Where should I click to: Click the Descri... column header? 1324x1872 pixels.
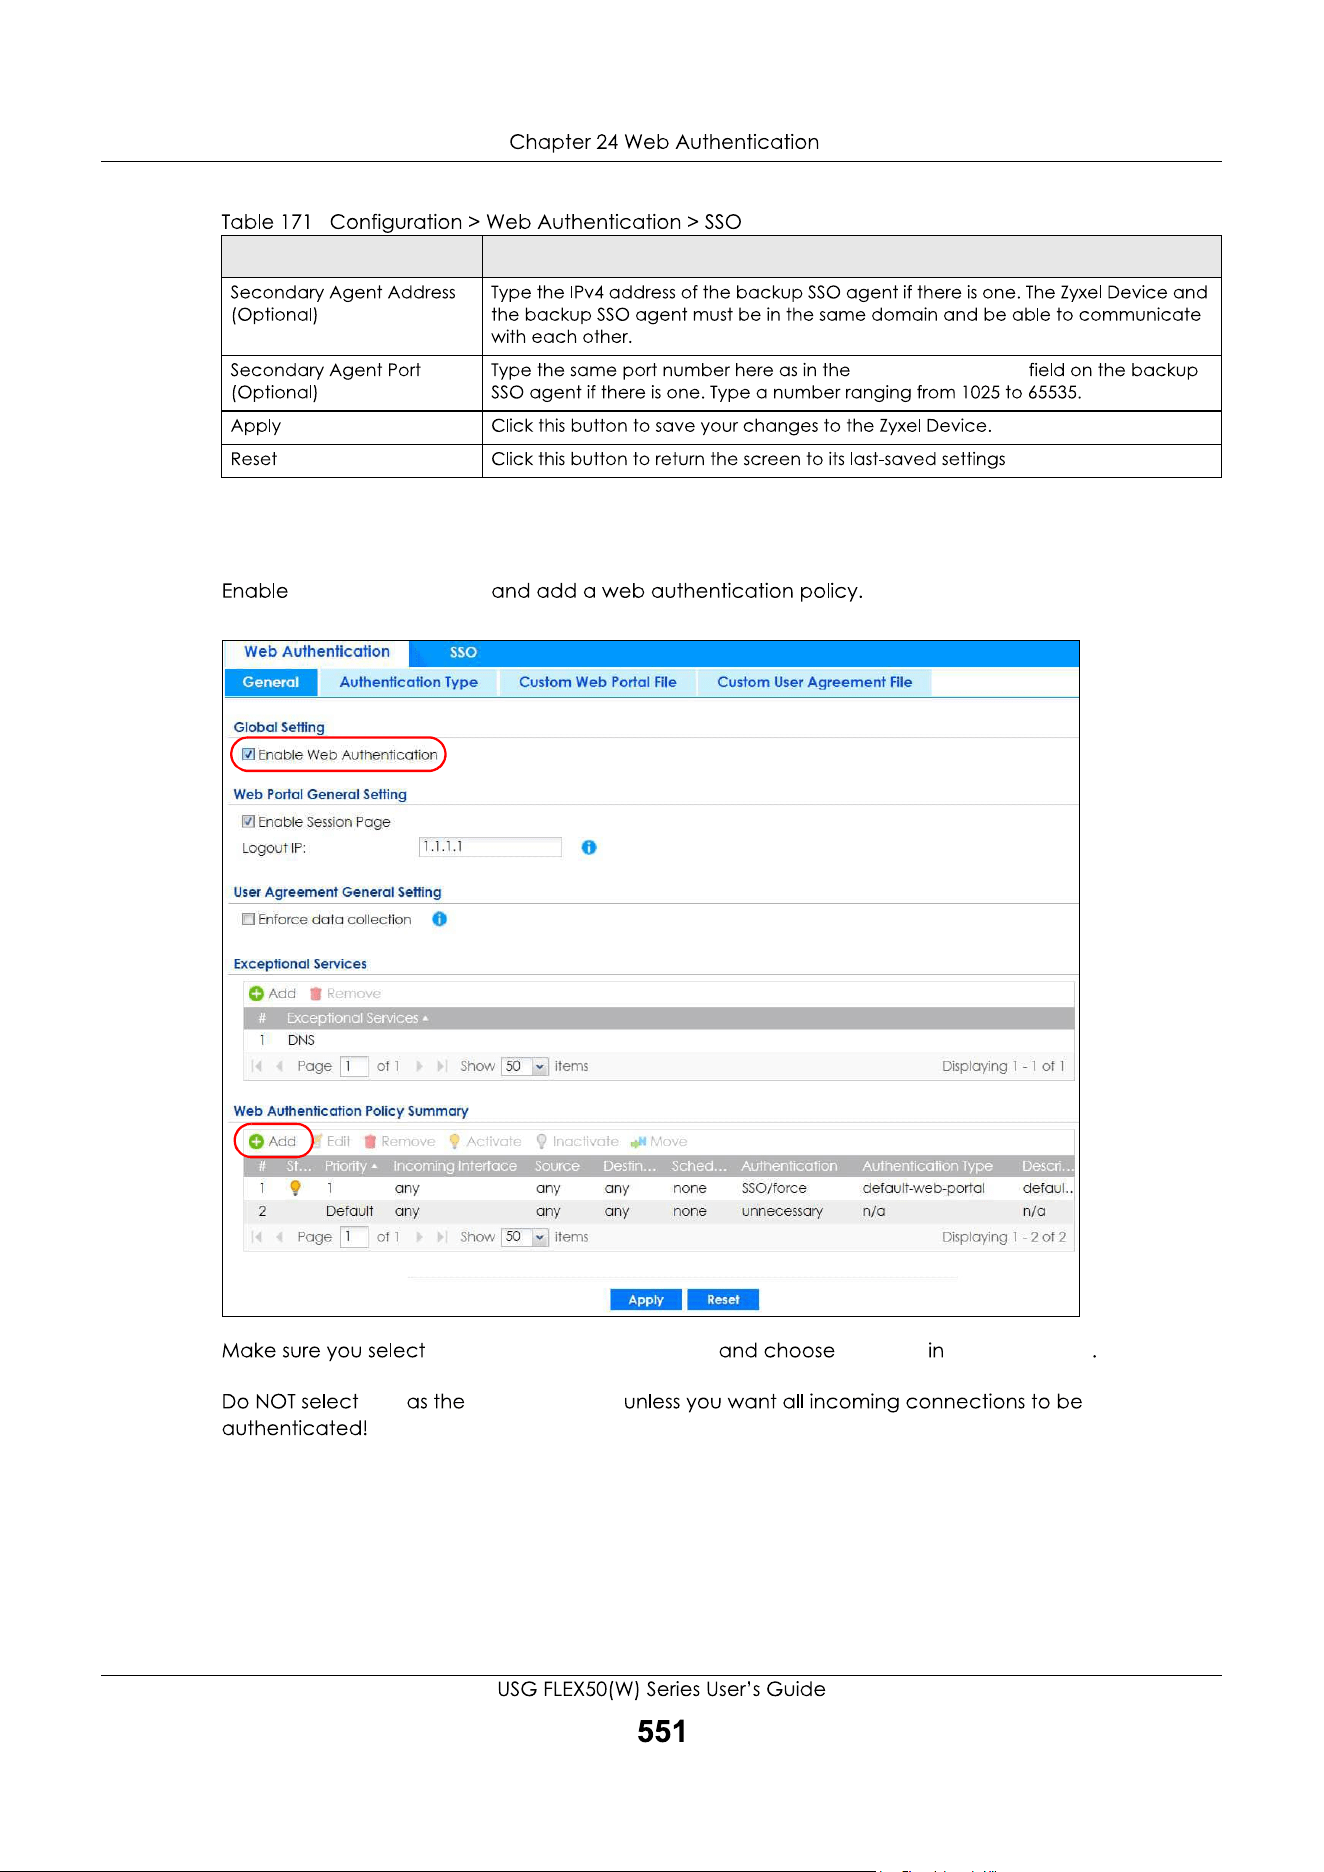[x=1047, y=1166]
